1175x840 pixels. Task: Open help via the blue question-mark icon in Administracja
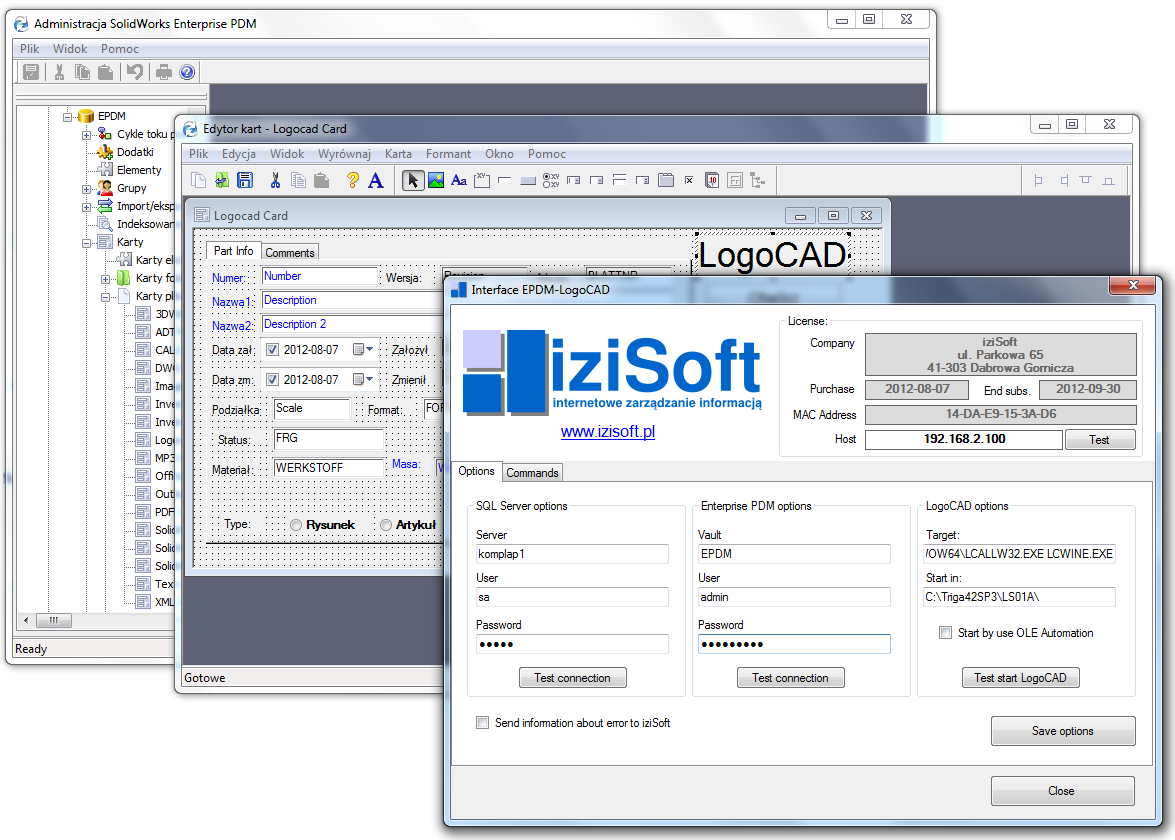click(x=187, y=72)
